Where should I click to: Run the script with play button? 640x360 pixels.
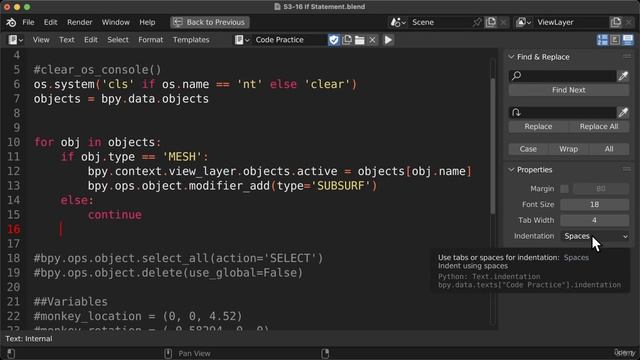tap(388, 40)
